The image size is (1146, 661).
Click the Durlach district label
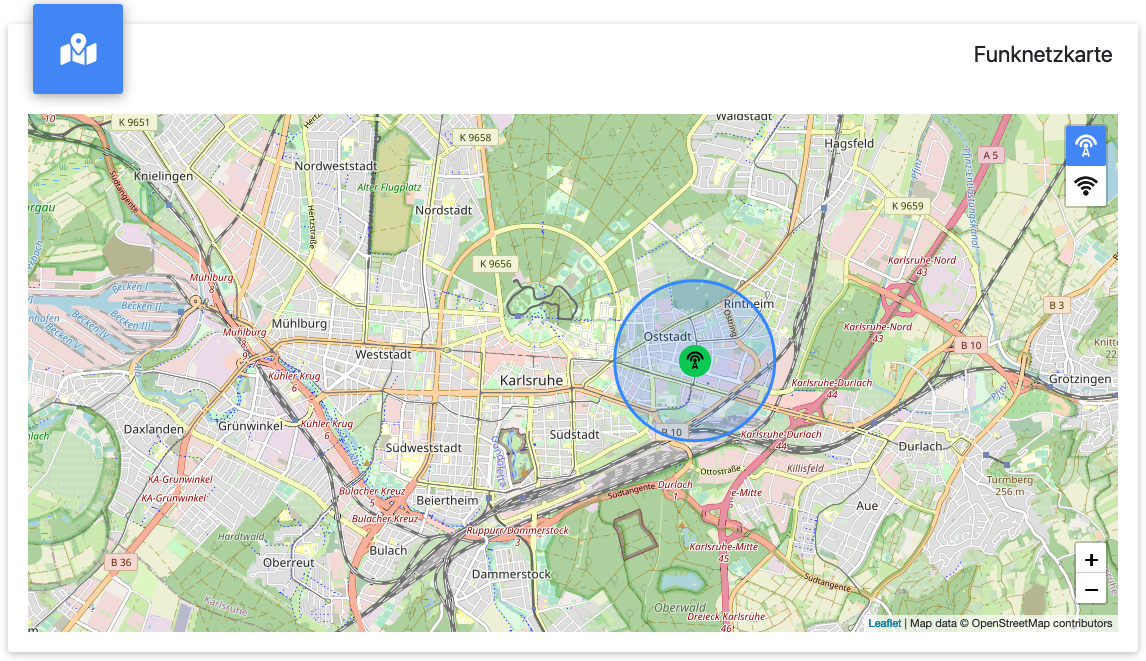[x=920, y=446]
